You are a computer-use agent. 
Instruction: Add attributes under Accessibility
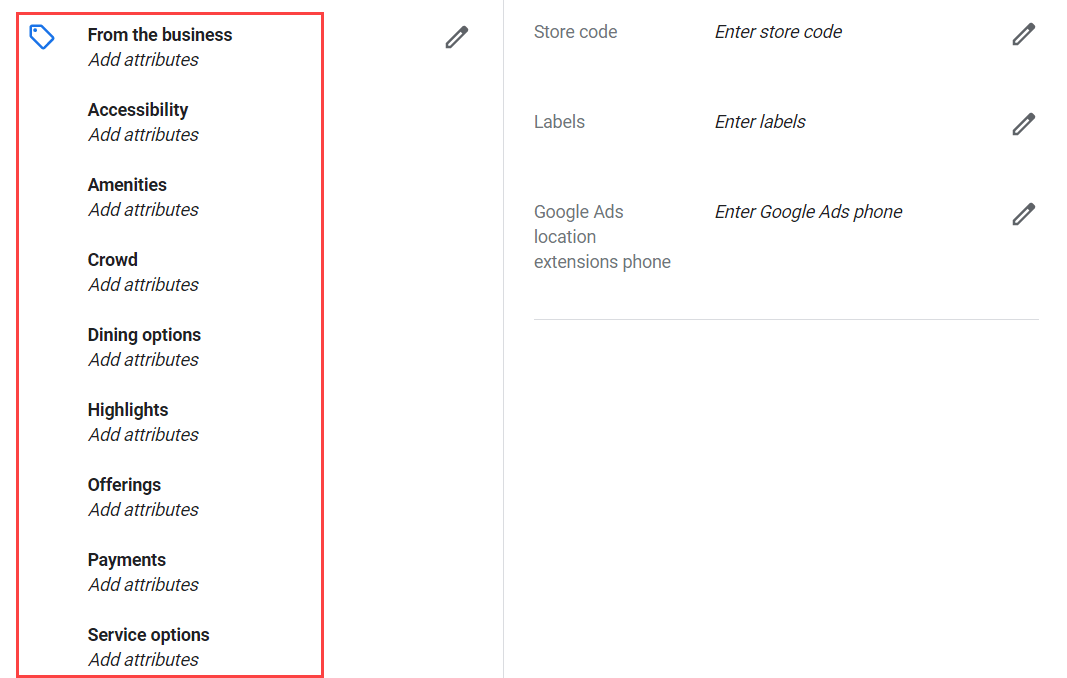click(144, 135)
